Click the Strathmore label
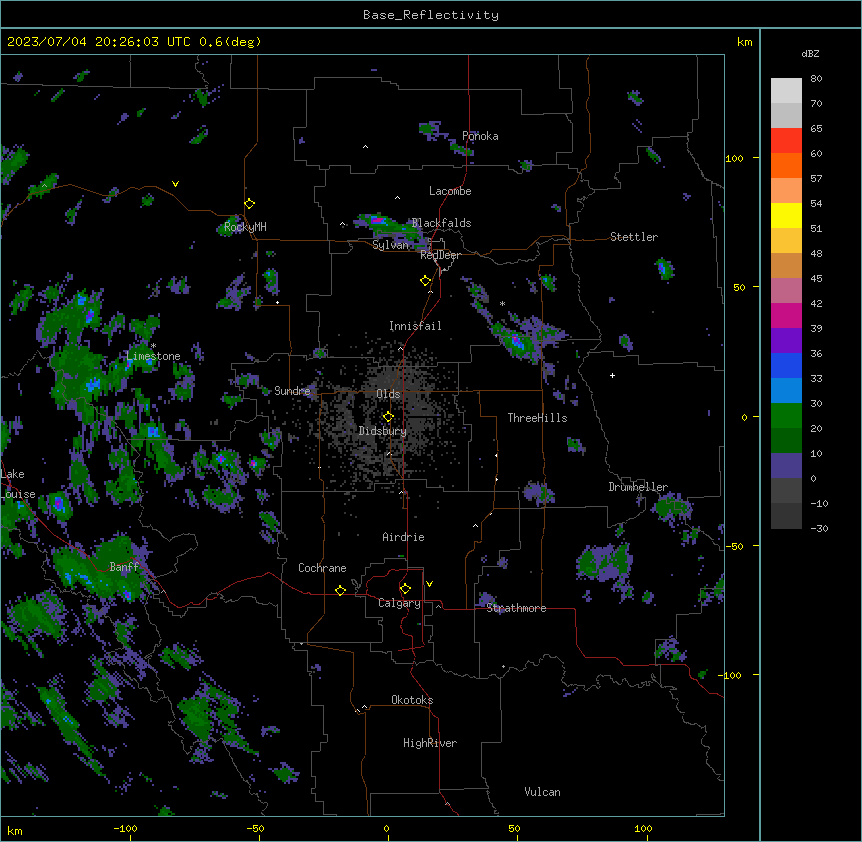Screen dimensions: 862x842 tap(516, 608)
